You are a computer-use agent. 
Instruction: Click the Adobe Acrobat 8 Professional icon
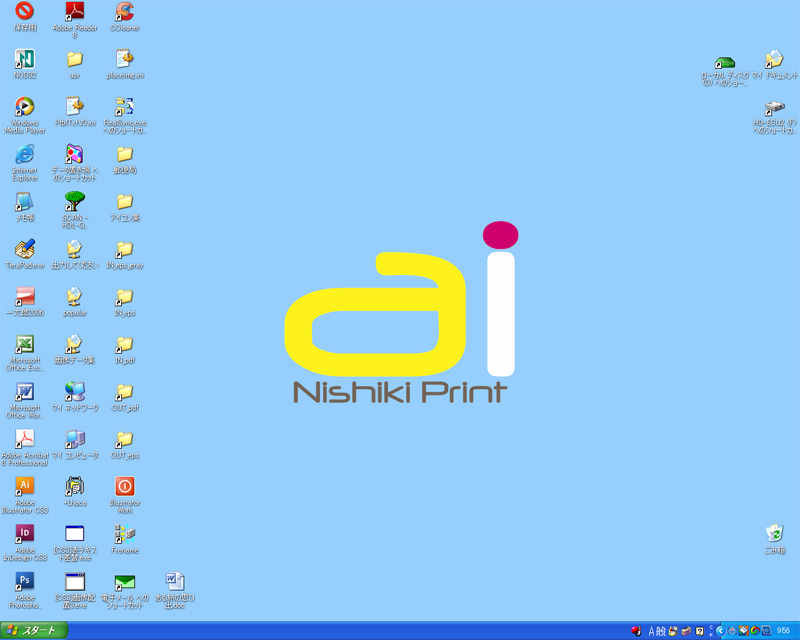pos(25,438)
